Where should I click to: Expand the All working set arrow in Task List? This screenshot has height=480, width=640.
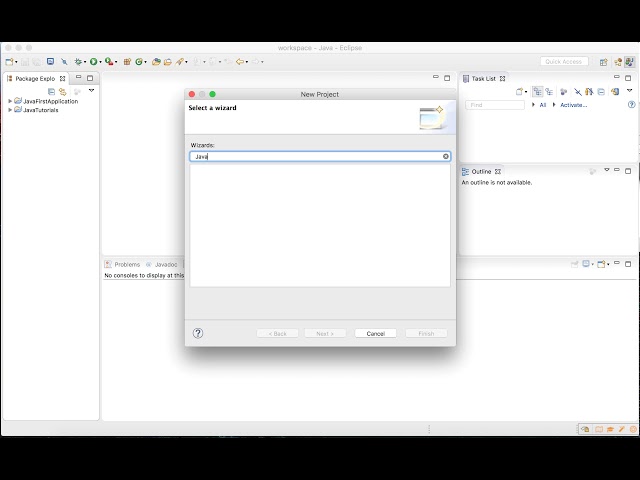pyautogui.click(x=533, y=105)
